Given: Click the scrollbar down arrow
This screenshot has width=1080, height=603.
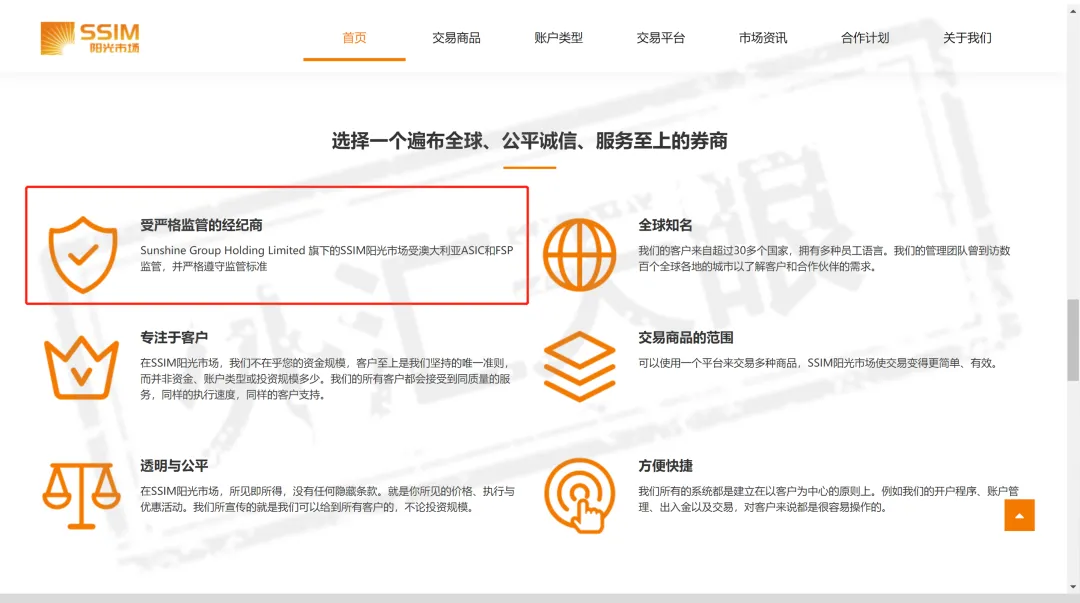Looking at the screenshot, I should click(1073, 587).
